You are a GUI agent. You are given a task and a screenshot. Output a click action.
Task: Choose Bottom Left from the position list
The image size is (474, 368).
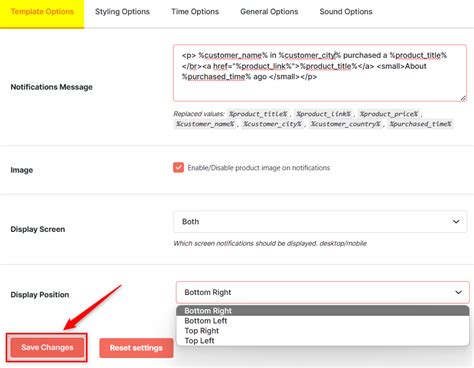coord(322,321)
